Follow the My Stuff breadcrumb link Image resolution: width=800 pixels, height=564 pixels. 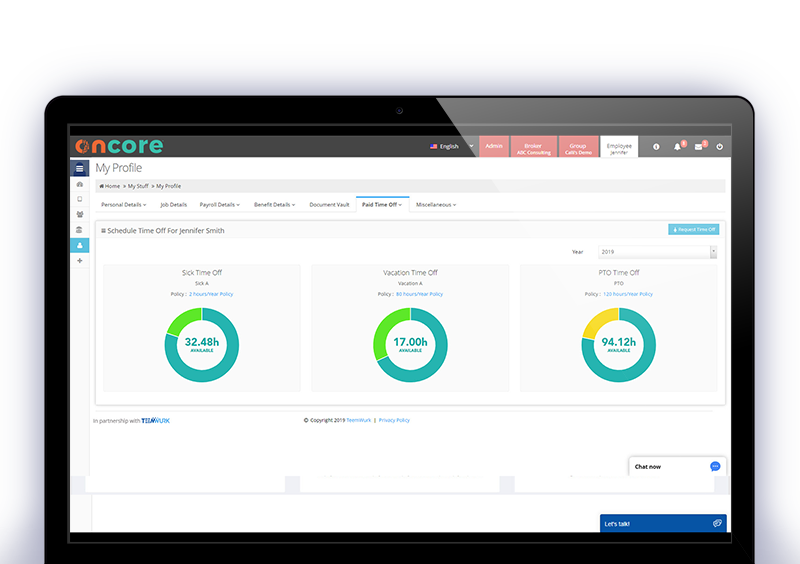(138, 186)
